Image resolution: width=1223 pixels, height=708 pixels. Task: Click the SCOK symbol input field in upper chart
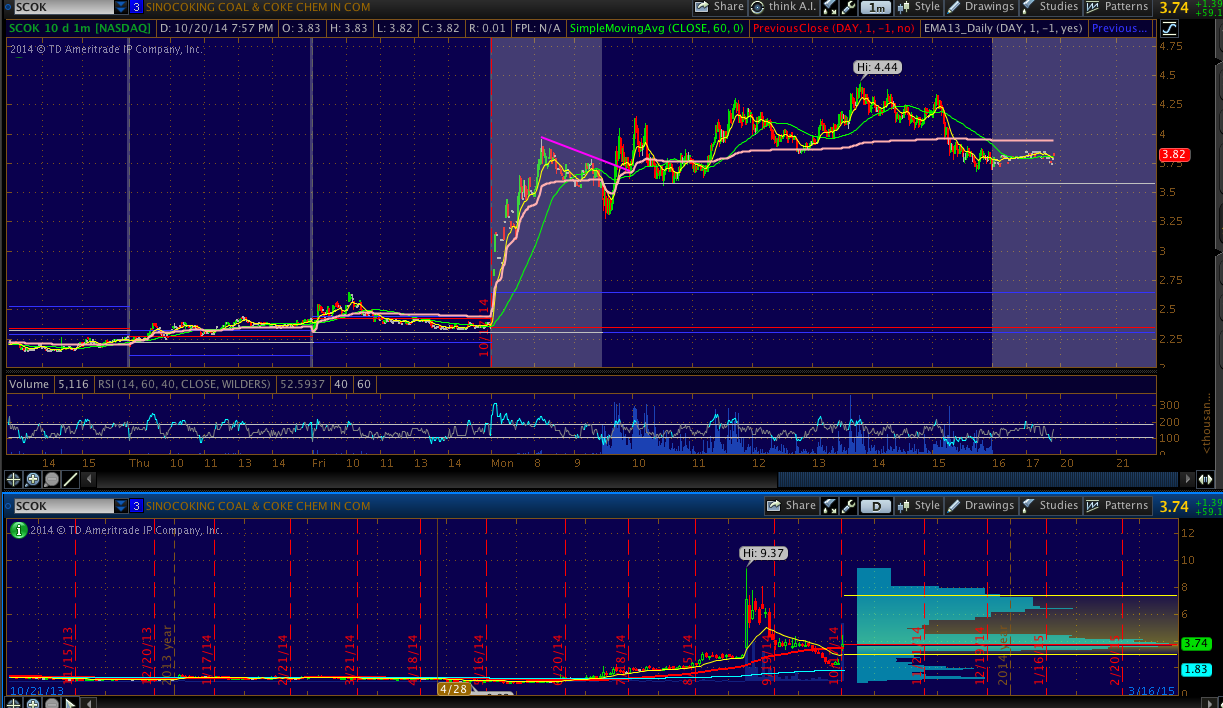pos(60,7)
